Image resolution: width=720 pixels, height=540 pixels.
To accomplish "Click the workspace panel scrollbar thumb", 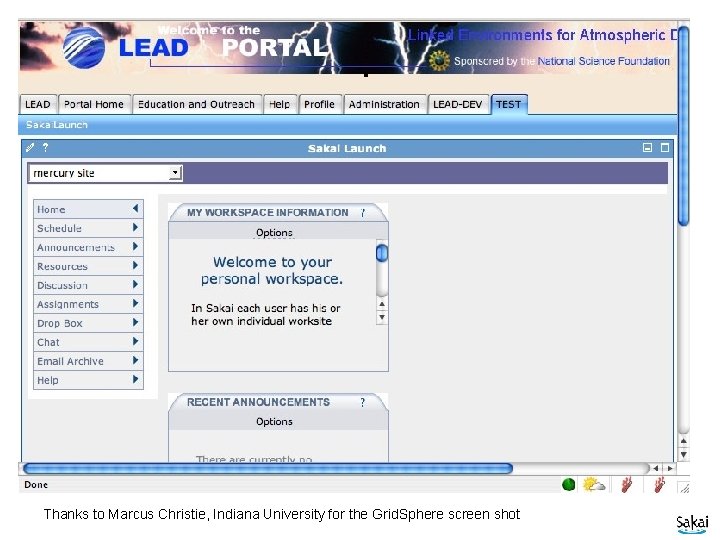I will [x=382, y=253].
